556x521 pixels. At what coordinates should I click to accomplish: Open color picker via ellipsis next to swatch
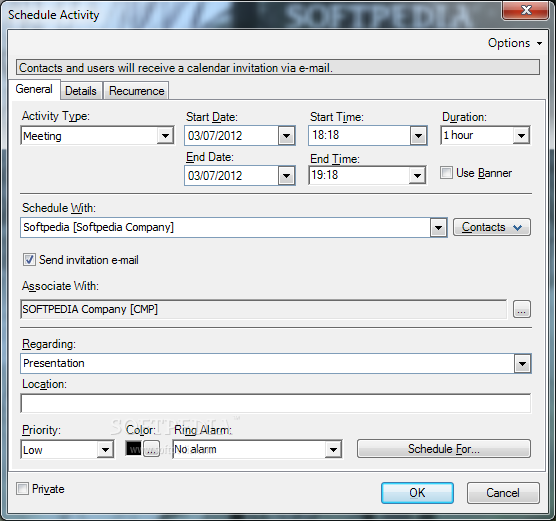point(151,449)
